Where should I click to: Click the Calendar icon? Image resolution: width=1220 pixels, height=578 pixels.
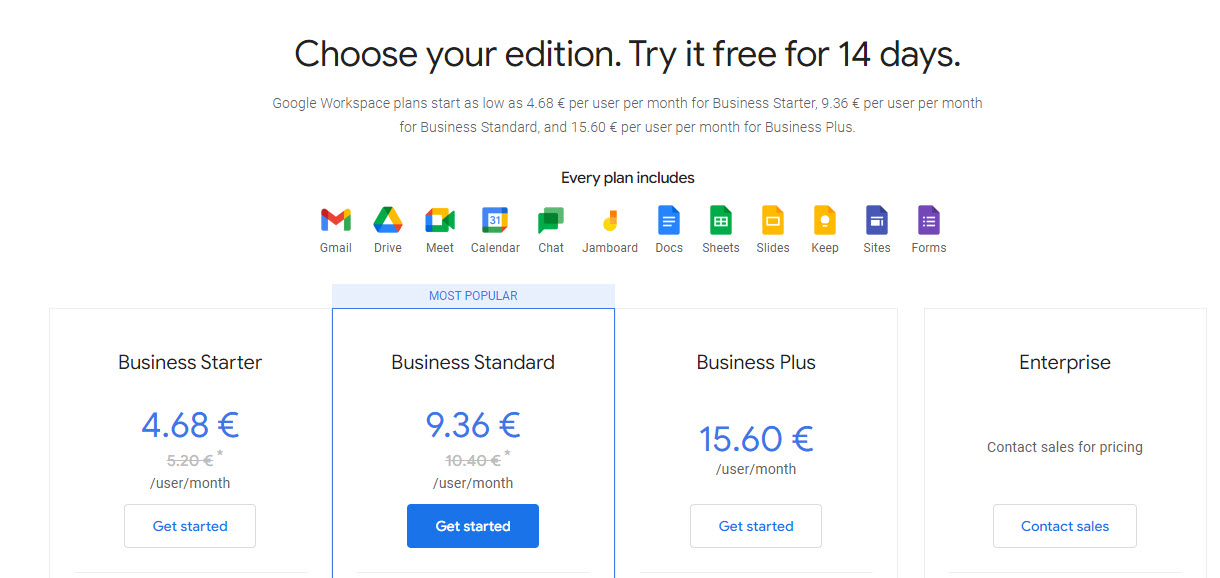(495, 220)
